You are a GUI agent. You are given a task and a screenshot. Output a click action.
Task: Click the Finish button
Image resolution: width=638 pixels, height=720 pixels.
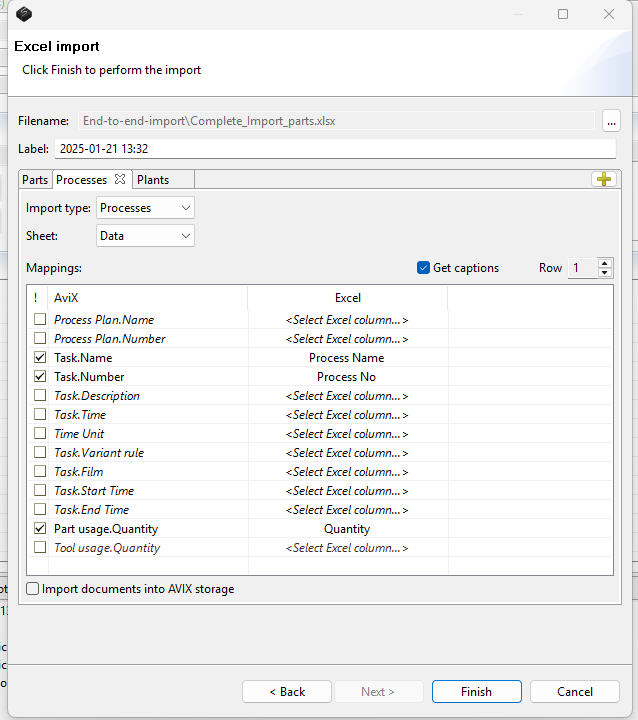(x=476, y=691)
